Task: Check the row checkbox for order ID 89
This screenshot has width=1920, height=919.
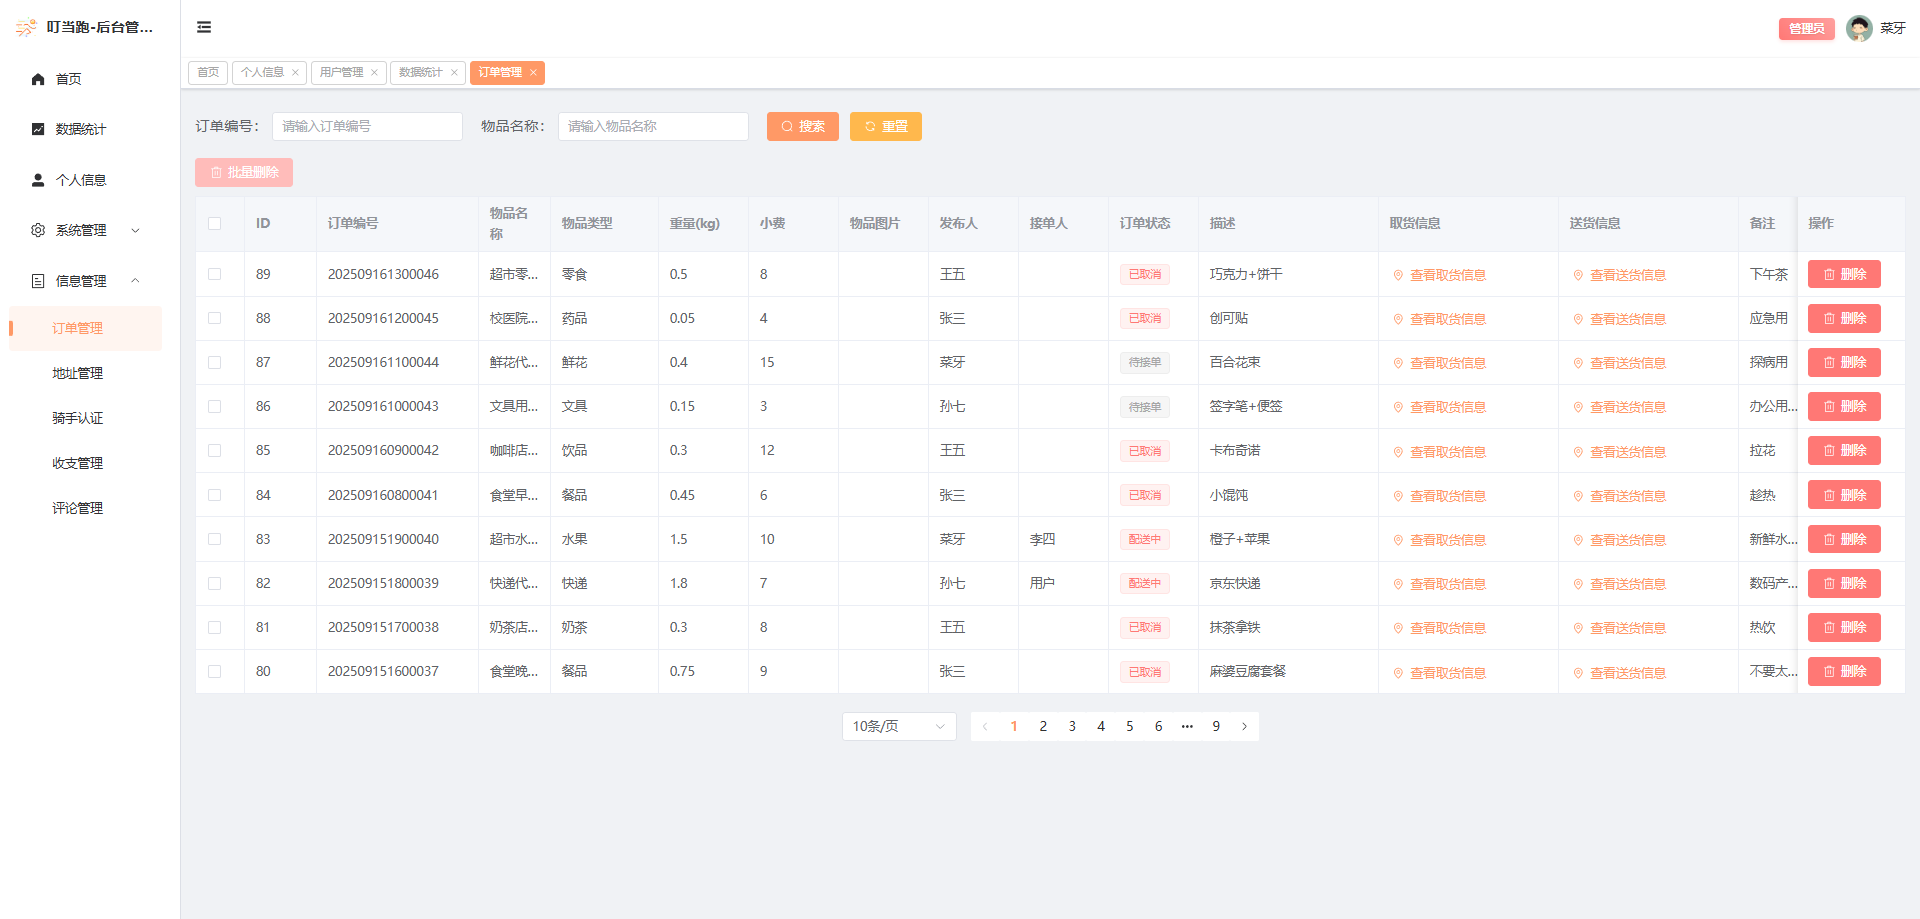Action: coord(216,274)
